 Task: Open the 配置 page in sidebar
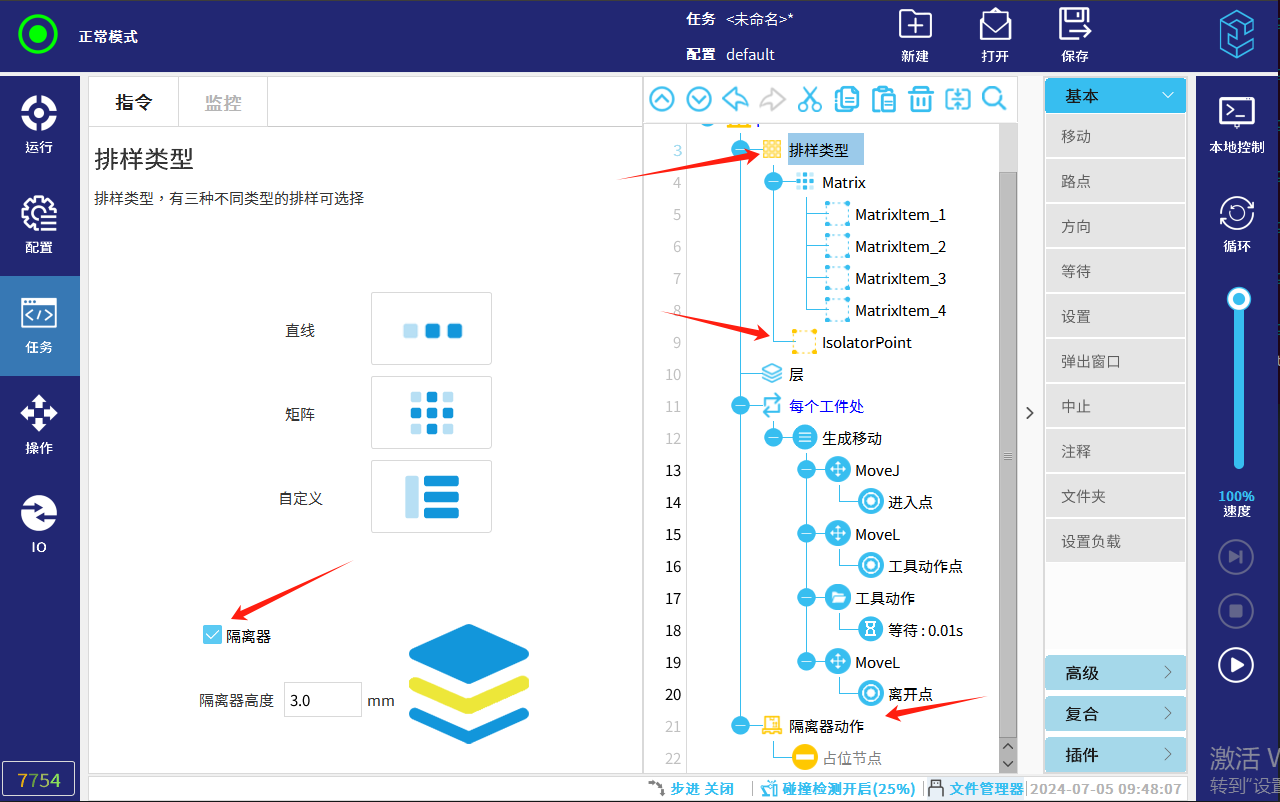click(x=39, y=225)
